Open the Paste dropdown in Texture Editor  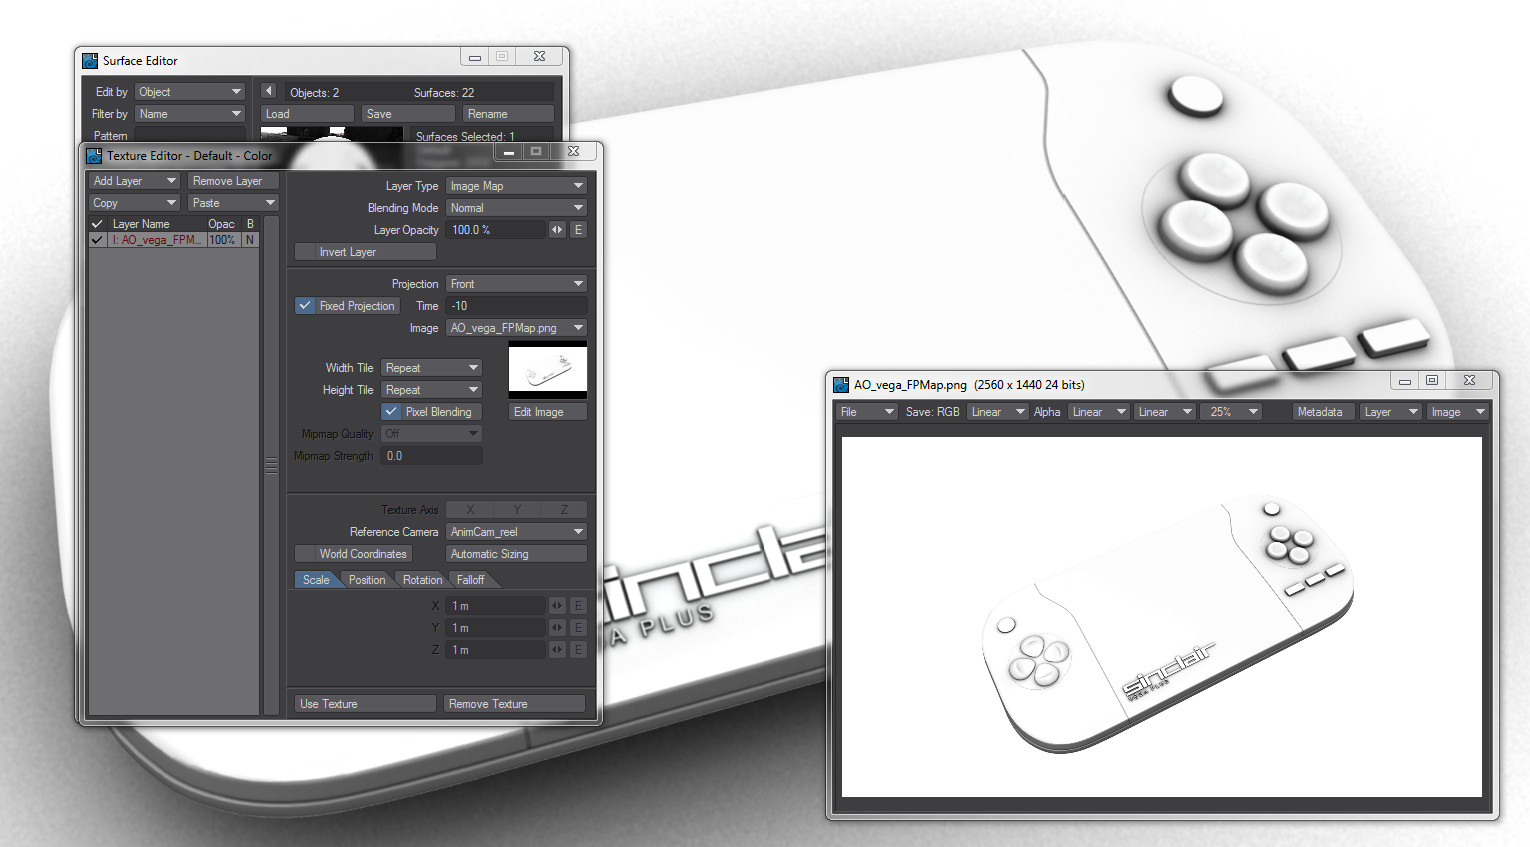[x=233, y=203]
